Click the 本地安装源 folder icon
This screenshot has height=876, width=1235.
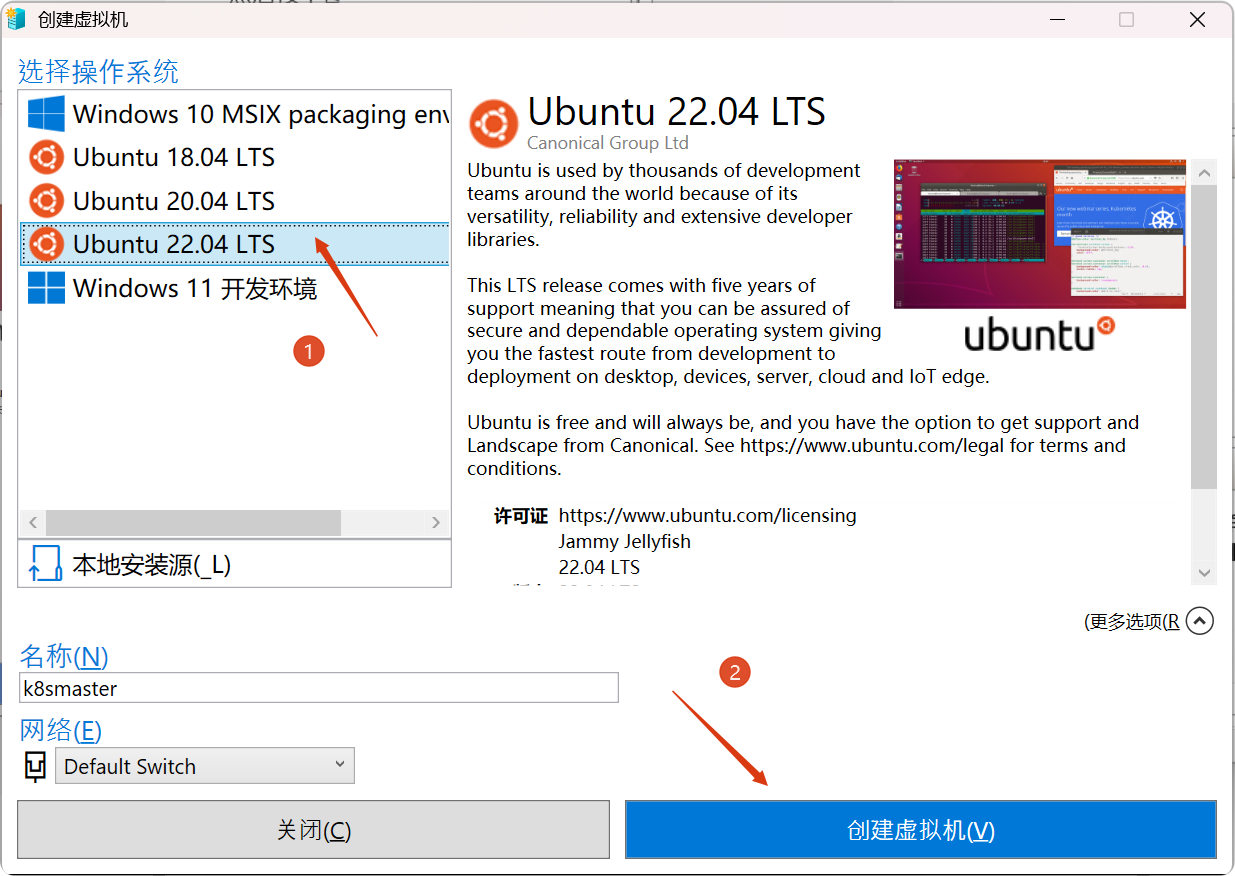pyautogui.click(x=46, y=564)
